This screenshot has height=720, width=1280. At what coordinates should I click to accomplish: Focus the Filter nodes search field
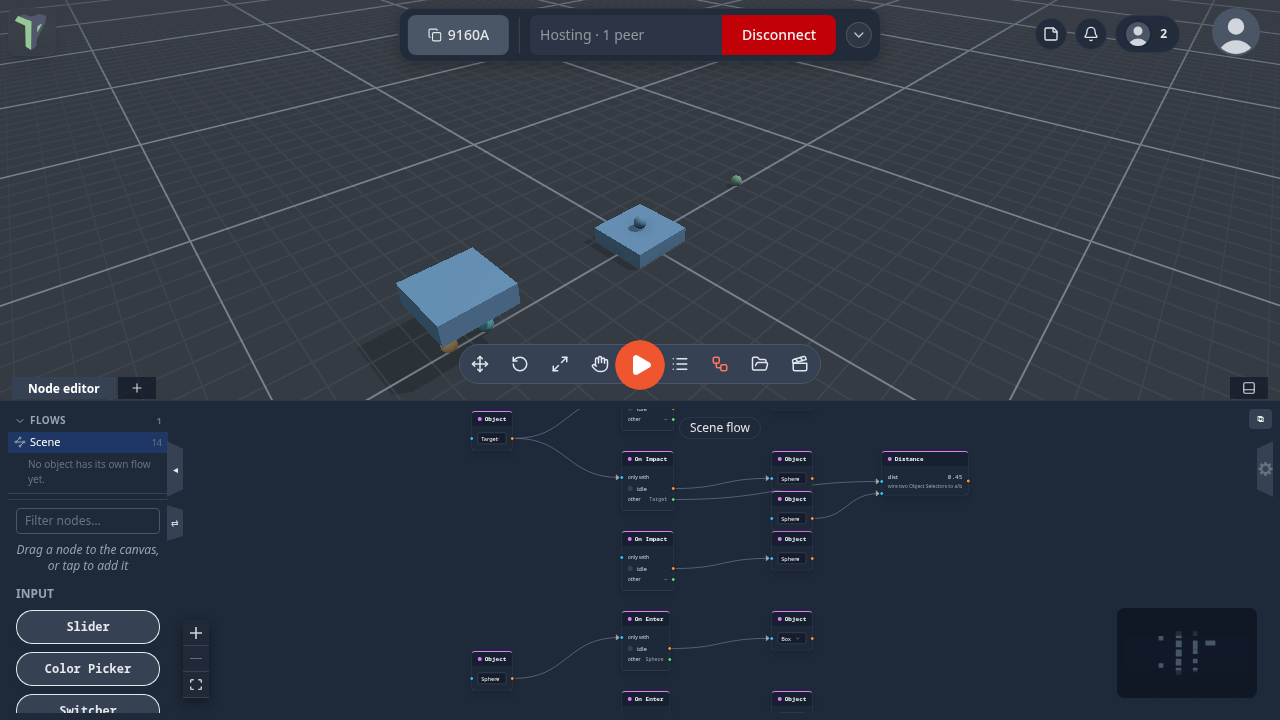pyautogui.click(x=88, y=521)
